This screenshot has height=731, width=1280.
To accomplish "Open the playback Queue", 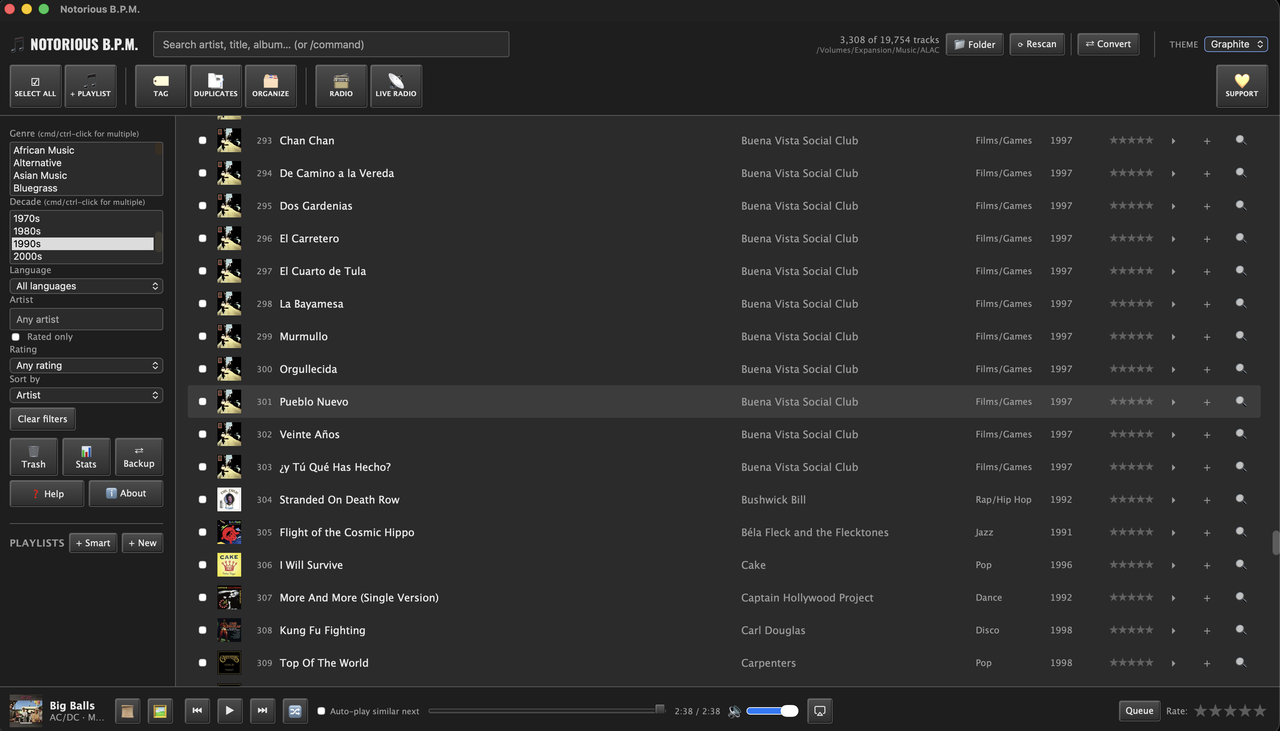I will point(1139,711).
